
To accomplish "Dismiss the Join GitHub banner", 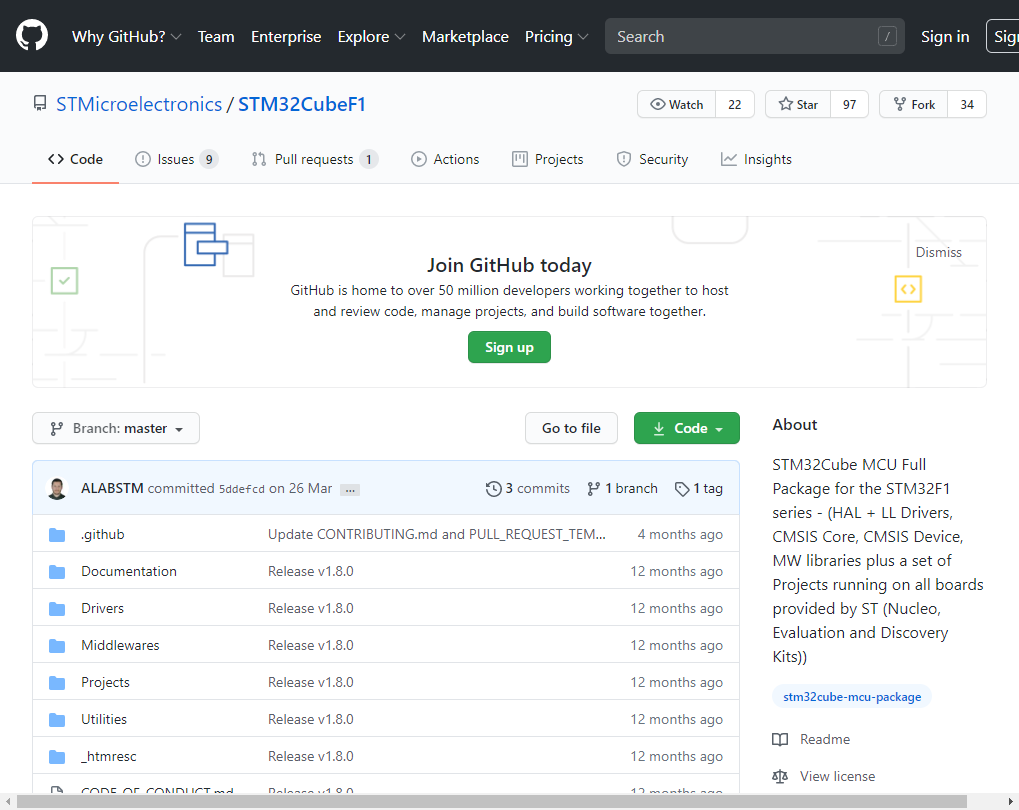I will (x=938, y=252).
